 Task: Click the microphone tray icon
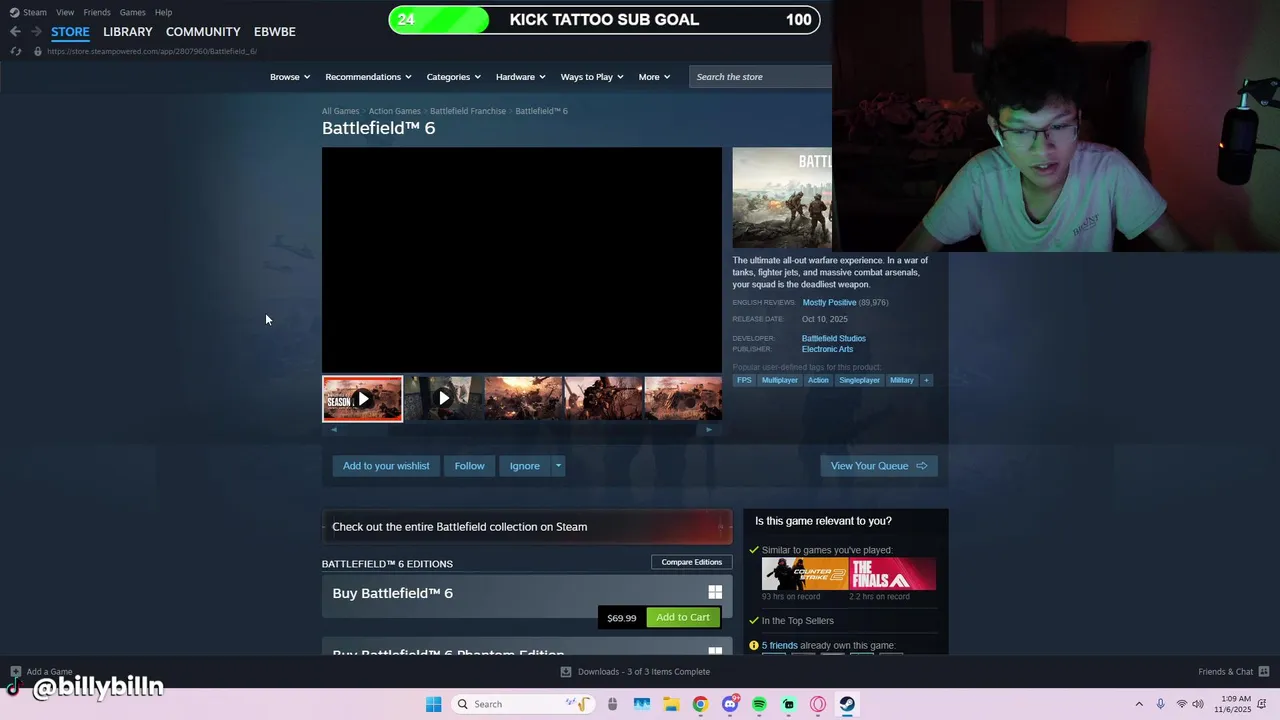pyautogui.click(x=1160, y=704)
